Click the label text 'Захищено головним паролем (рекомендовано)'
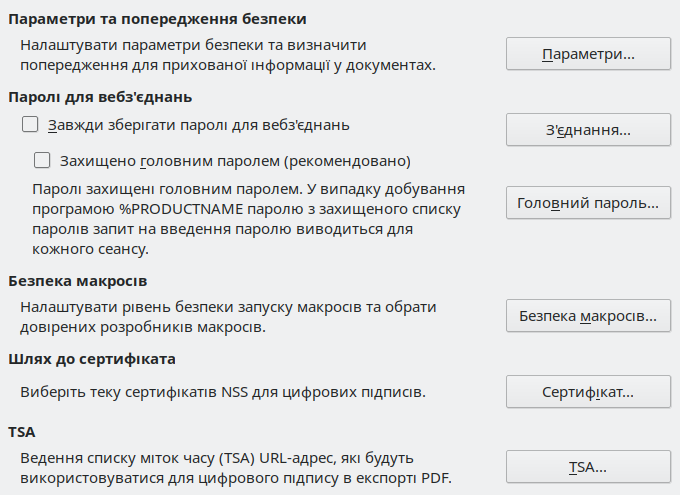This screenshot has height=495, width=680. pos(236,159)
